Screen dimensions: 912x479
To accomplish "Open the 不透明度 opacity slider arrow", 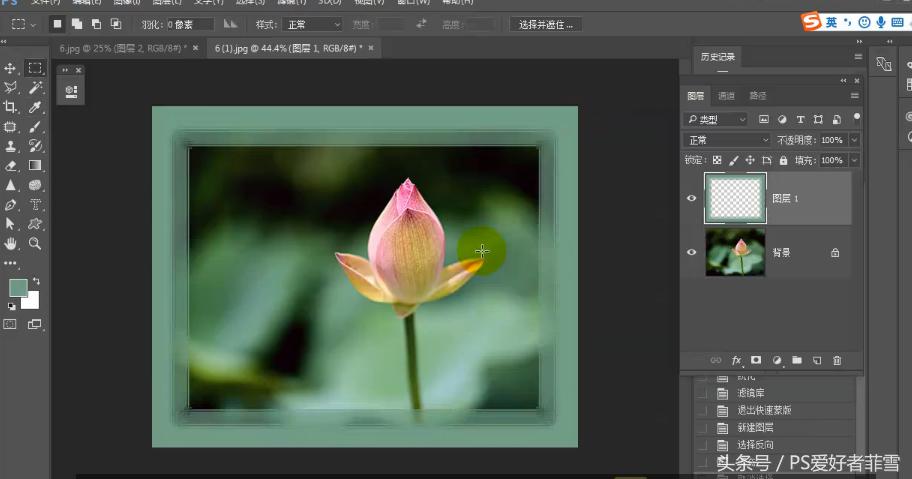I will [x=854, y=140].
